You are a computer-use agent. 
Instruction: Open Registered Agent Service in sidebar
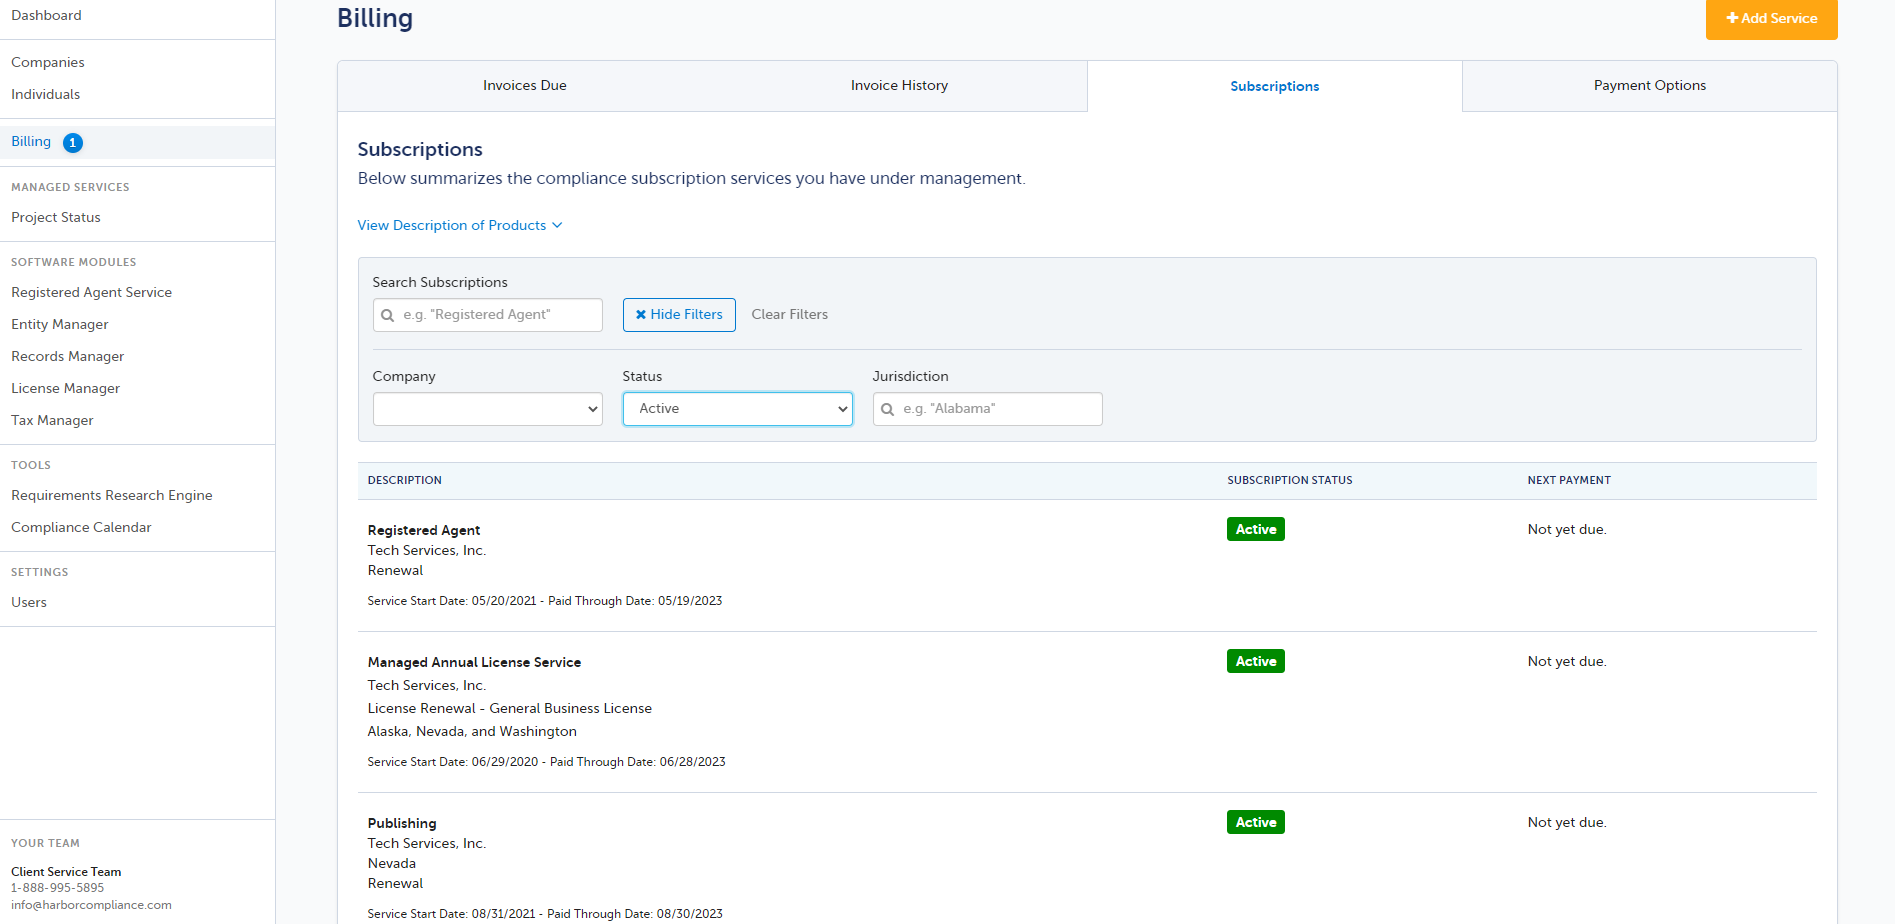click(91, 292)
